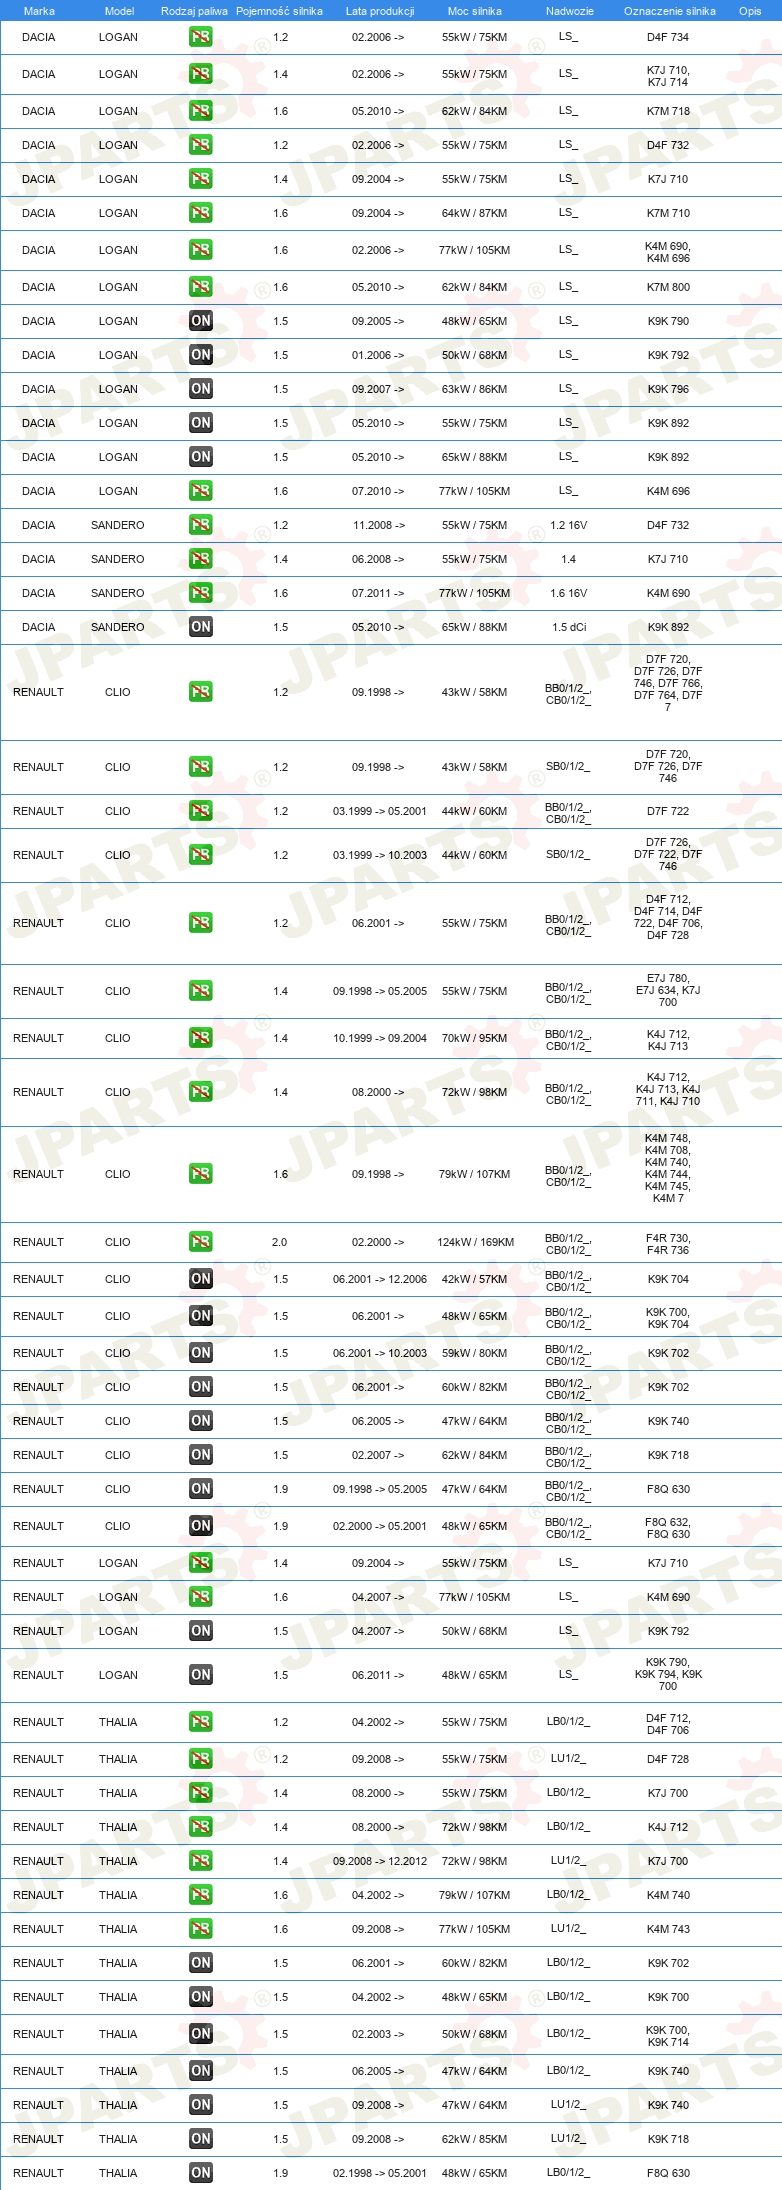This screenshot has height=2190, width=782.
Task: Select the PB icon for Clio 2.0 F4R 730
Action: pos(200,1242)
